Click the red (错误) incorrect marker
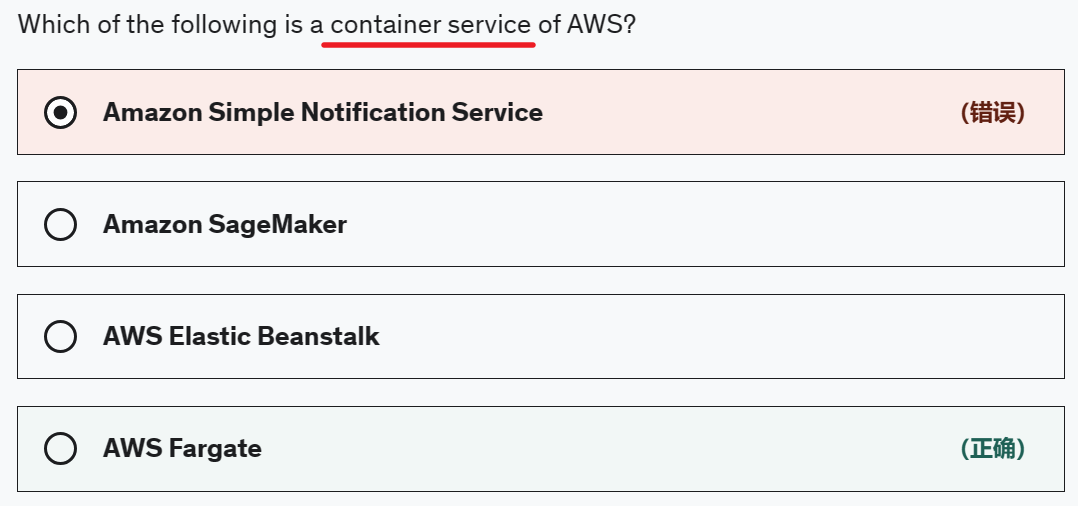 coord(992,112)
